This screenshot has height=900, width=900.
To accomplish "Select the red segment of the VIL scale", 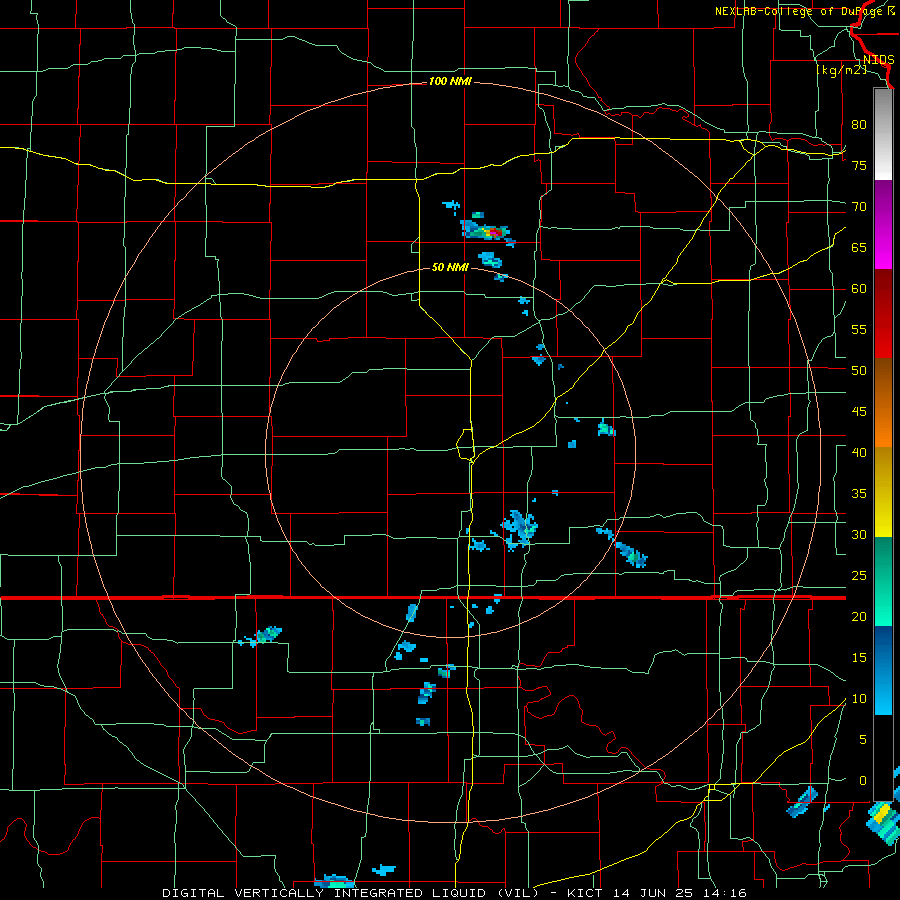I will 883,313.
